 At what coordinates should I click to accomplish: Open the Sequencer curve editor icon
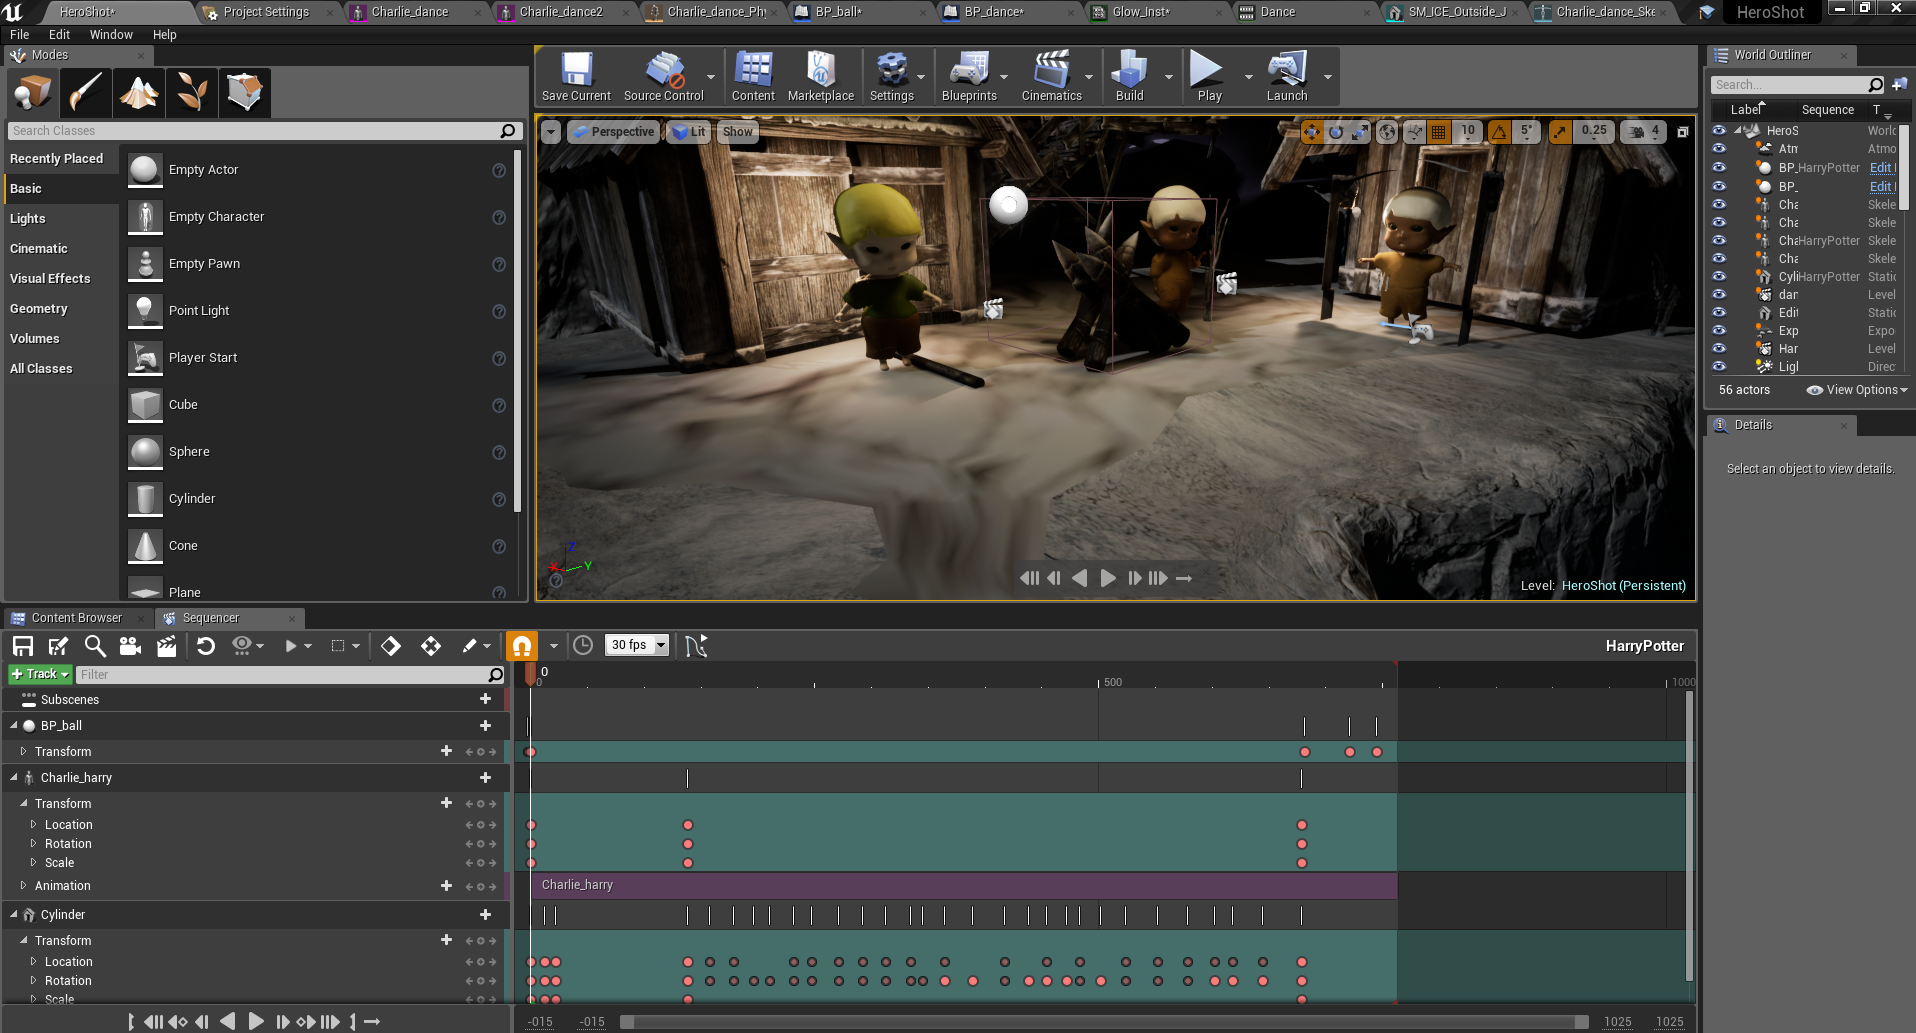point(696,646)
